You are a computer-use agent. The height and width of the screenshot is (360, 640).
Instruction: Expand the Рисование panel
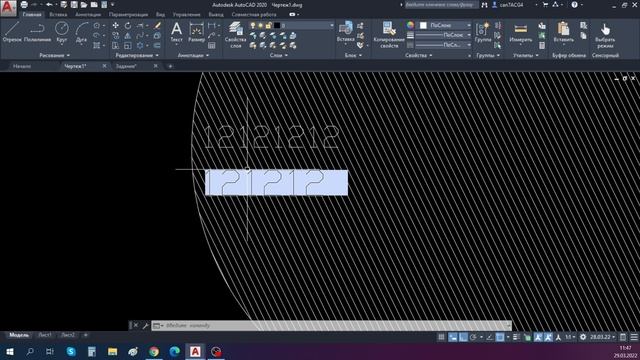coord(54,55)
